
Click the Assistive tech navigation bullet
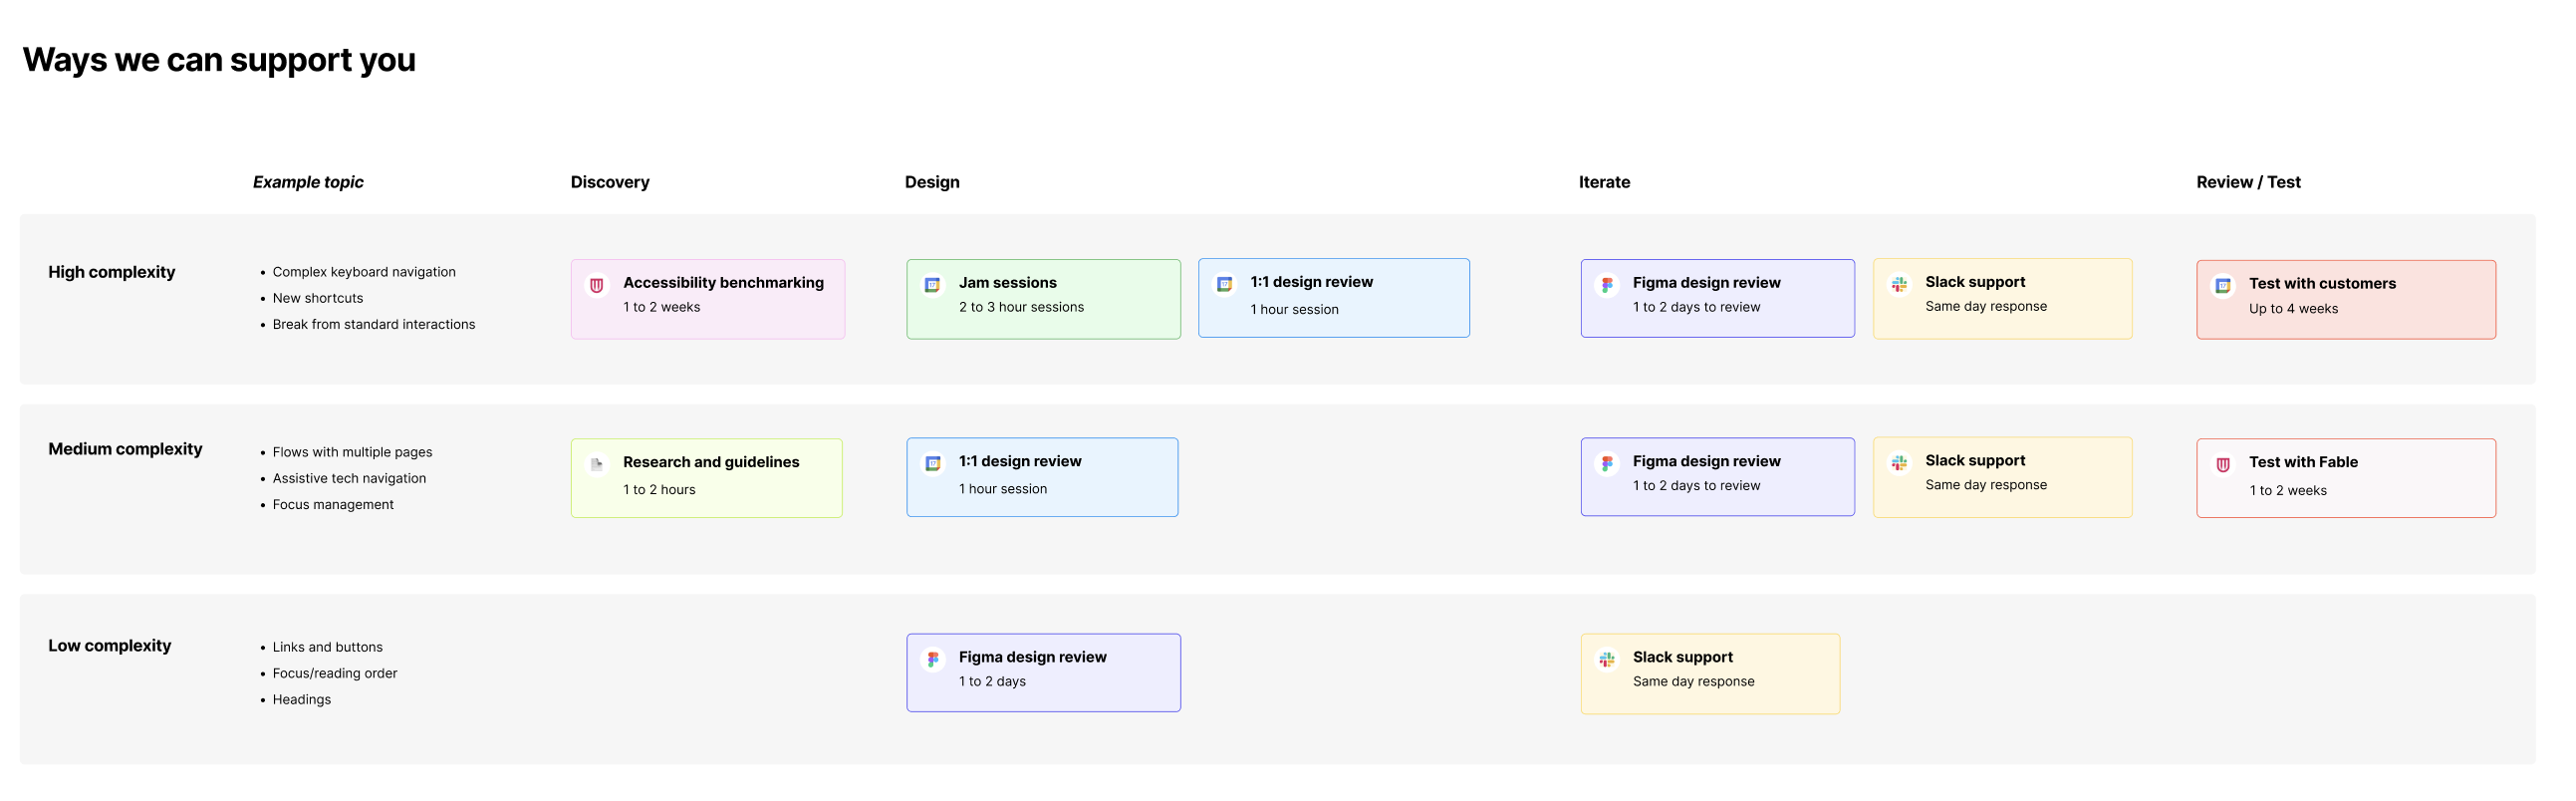click(349, 478)
